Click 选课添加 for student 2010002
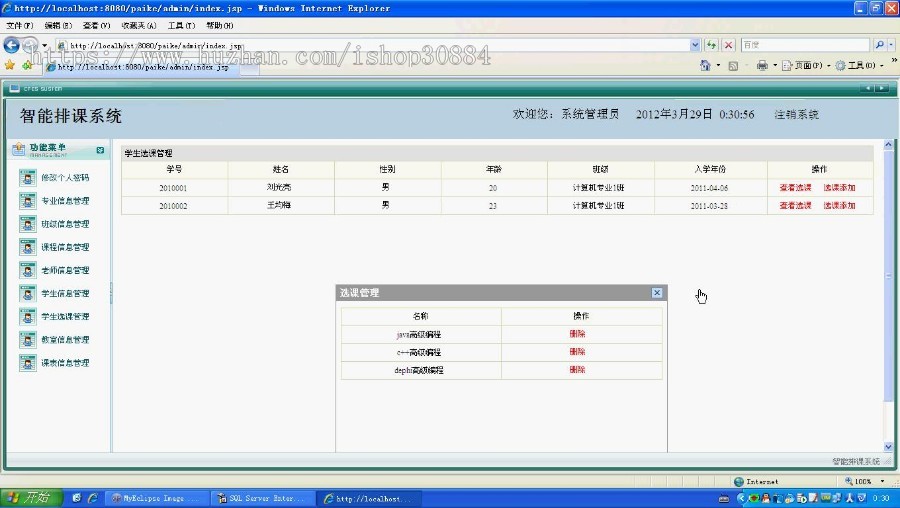Screen dimensions: 900x508 839,205
